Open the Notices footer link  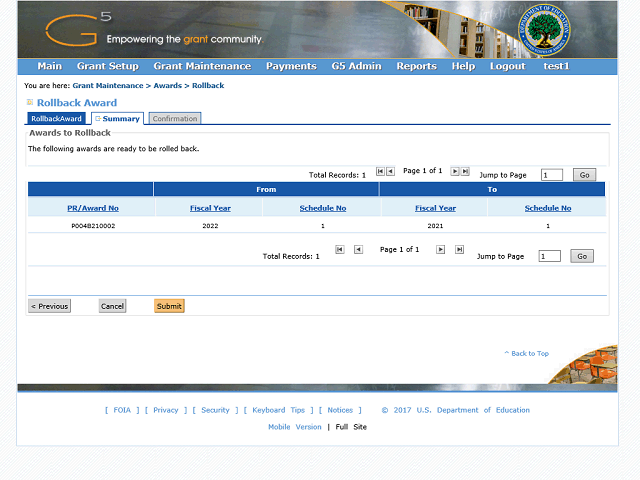[x=340, y=410]
